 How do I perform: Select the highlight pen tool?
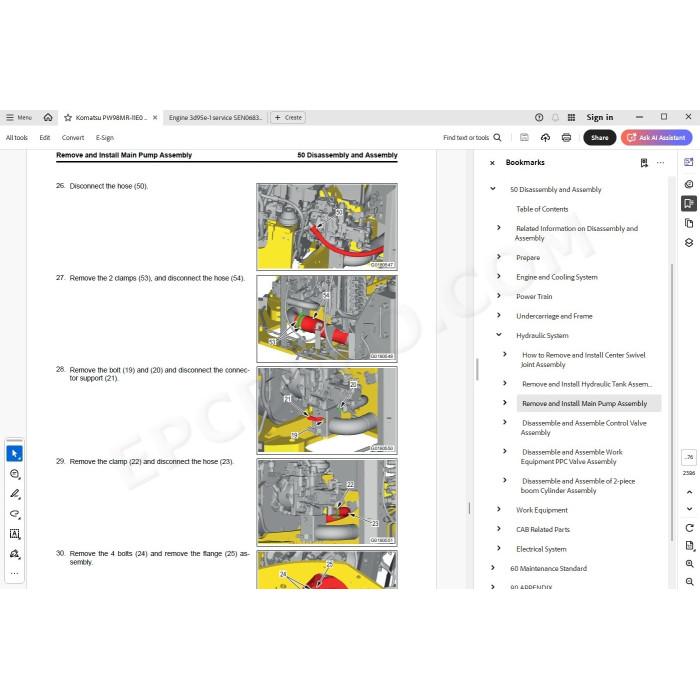(15, 494)
